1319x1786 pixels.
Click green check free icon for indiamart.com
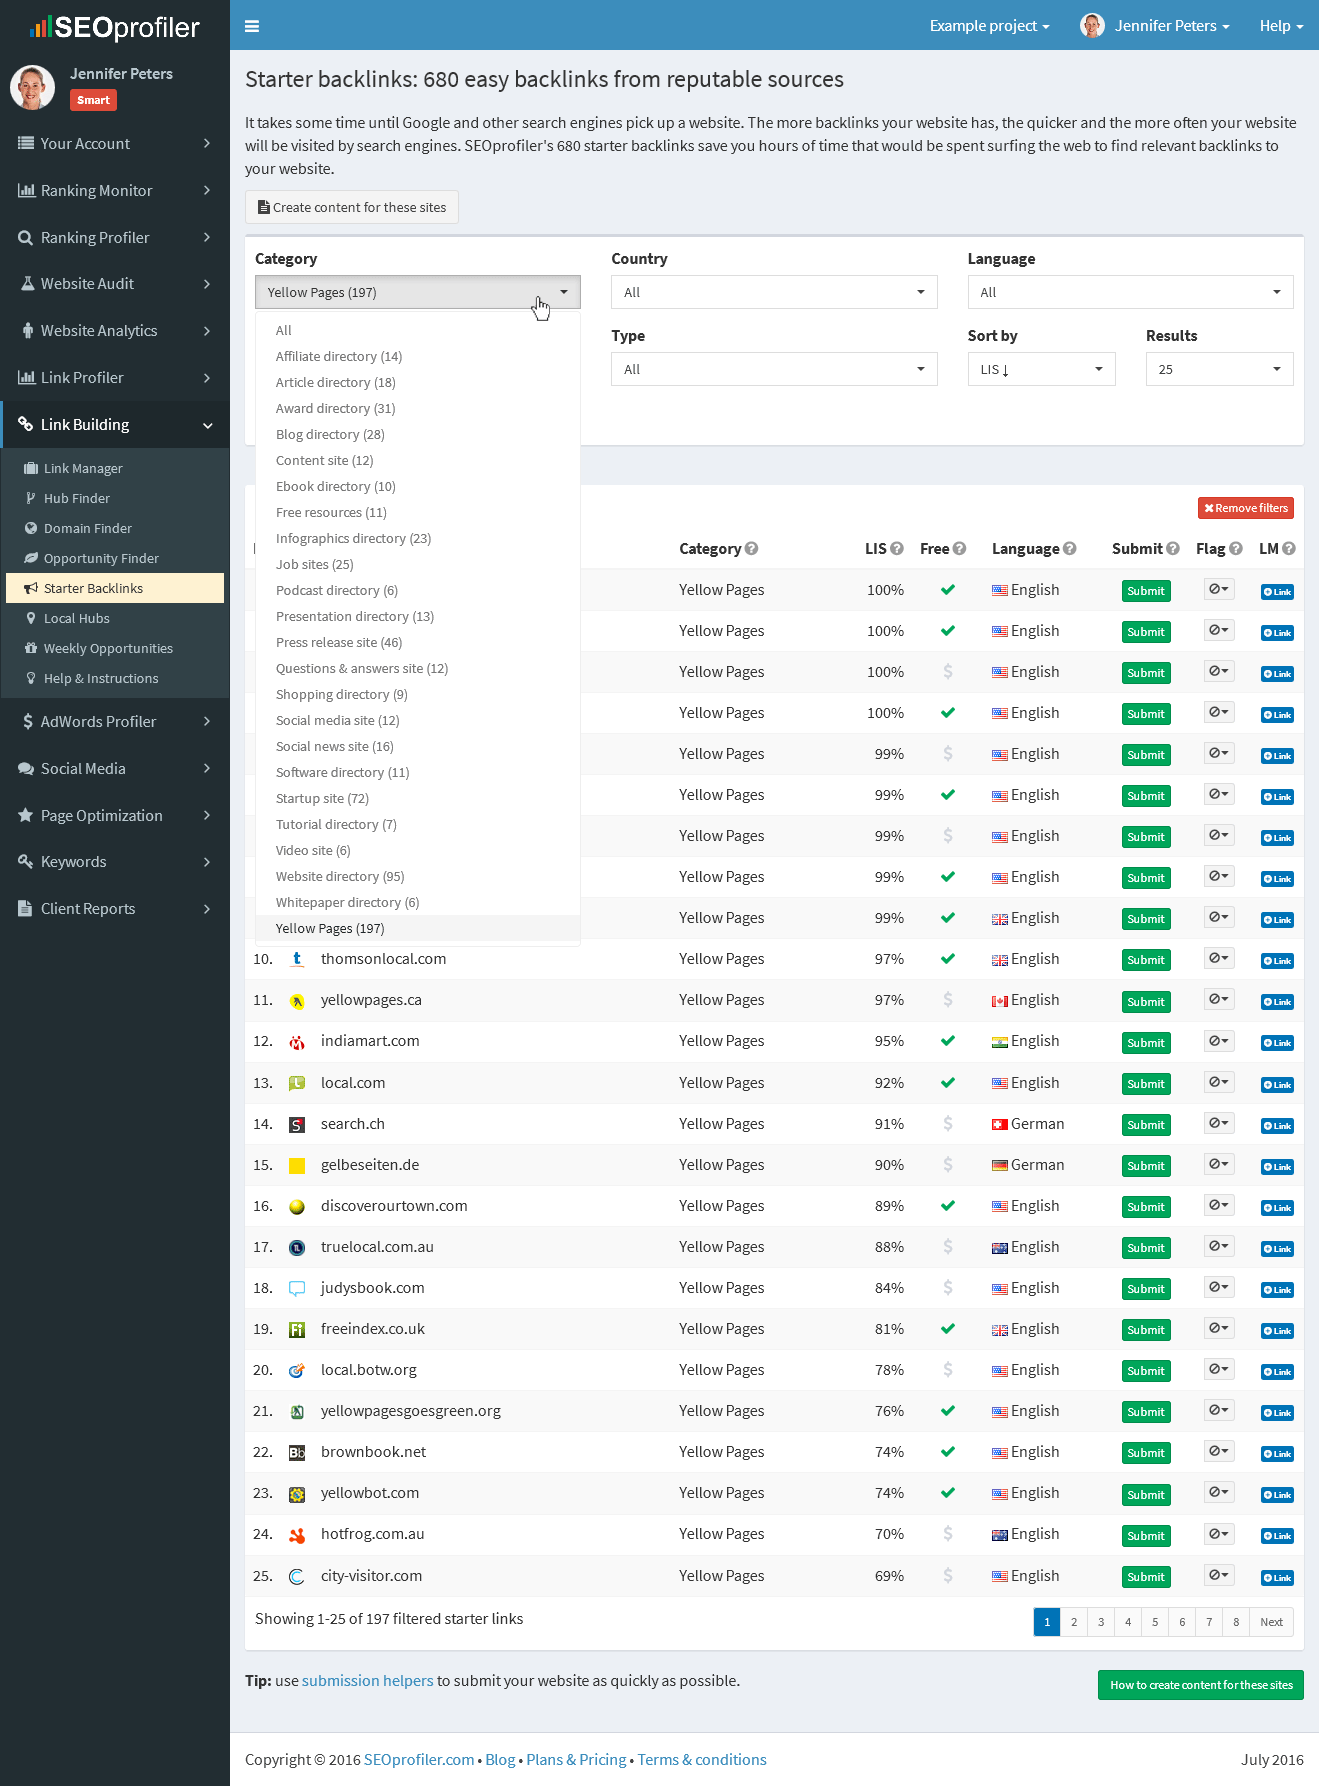[x=948, y=1041]
